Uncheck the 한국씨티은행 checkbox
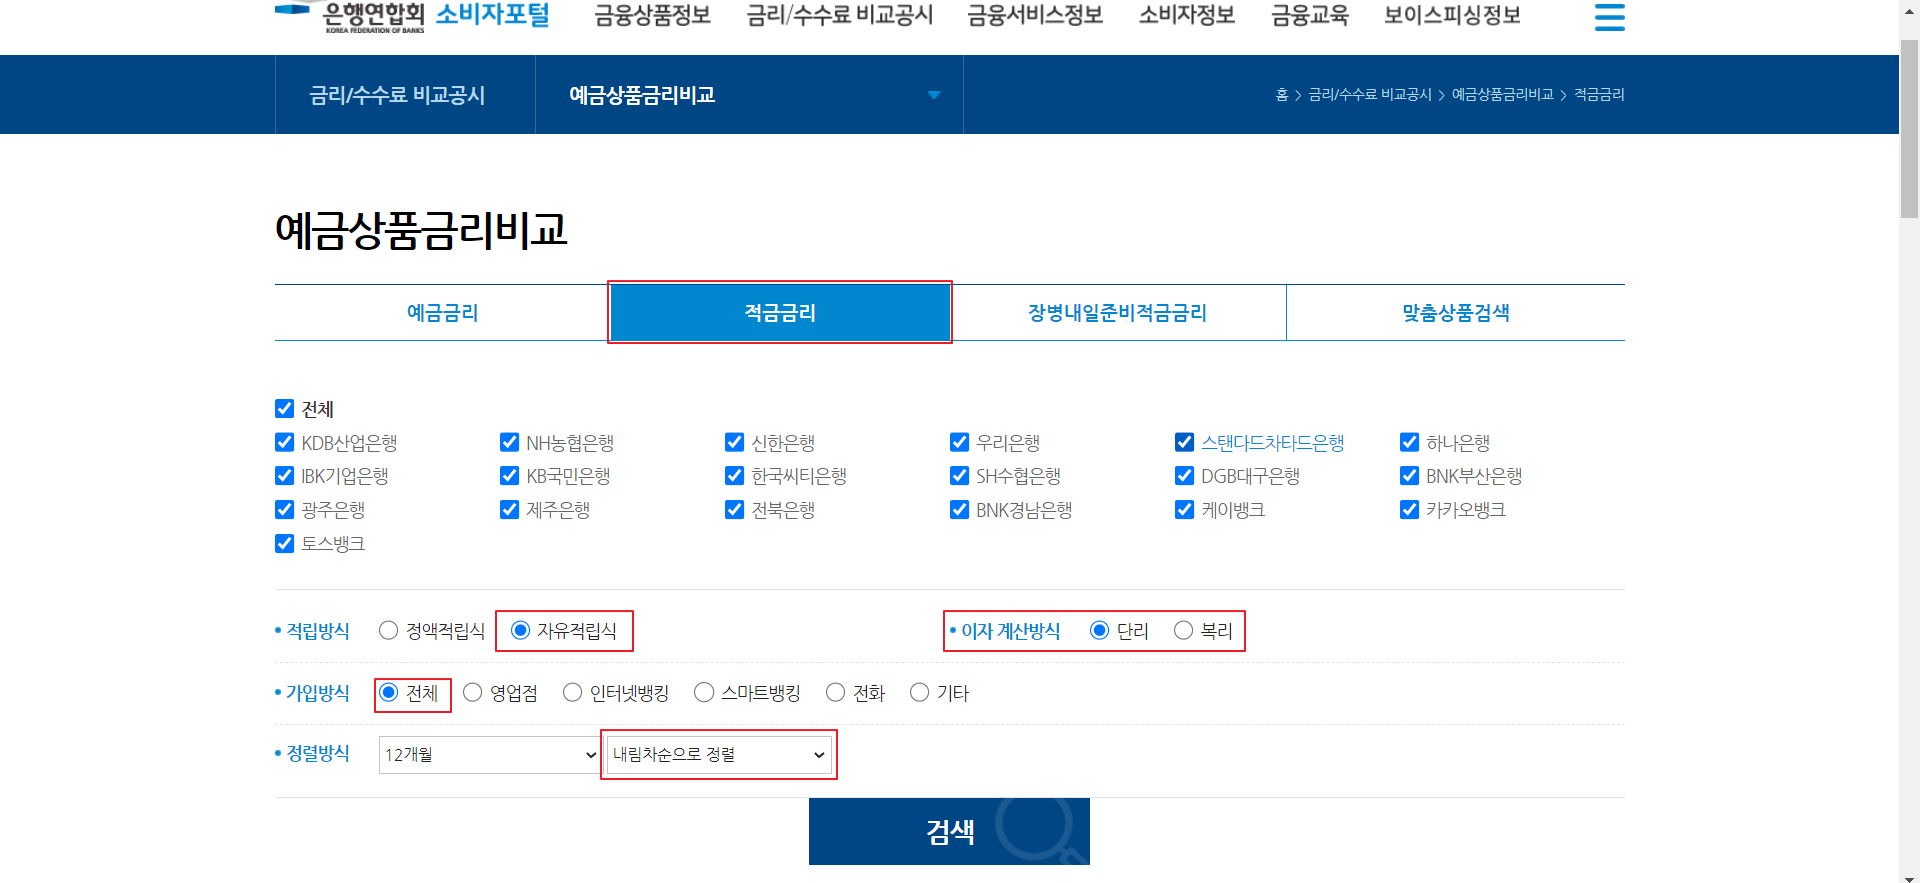1920x883 pixels. click(734, 476)
